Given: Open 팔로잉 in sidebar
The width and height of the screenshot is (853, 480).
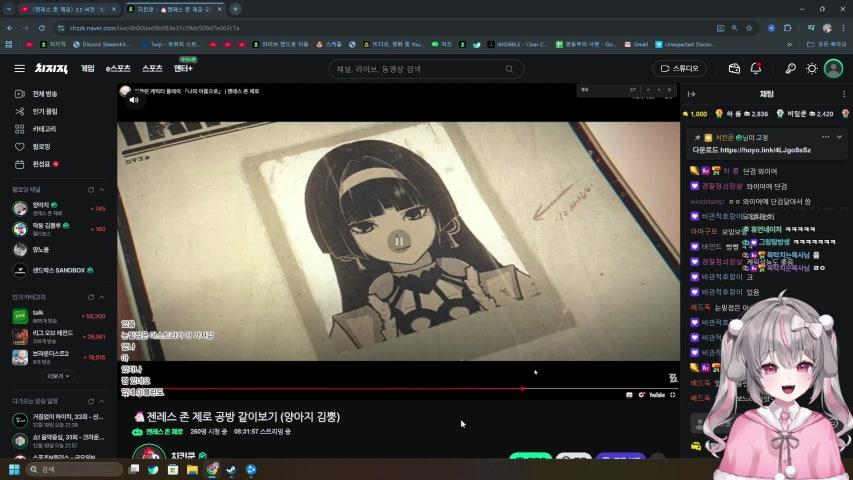Looking at the screenshot, I should [x=41, y=146].
